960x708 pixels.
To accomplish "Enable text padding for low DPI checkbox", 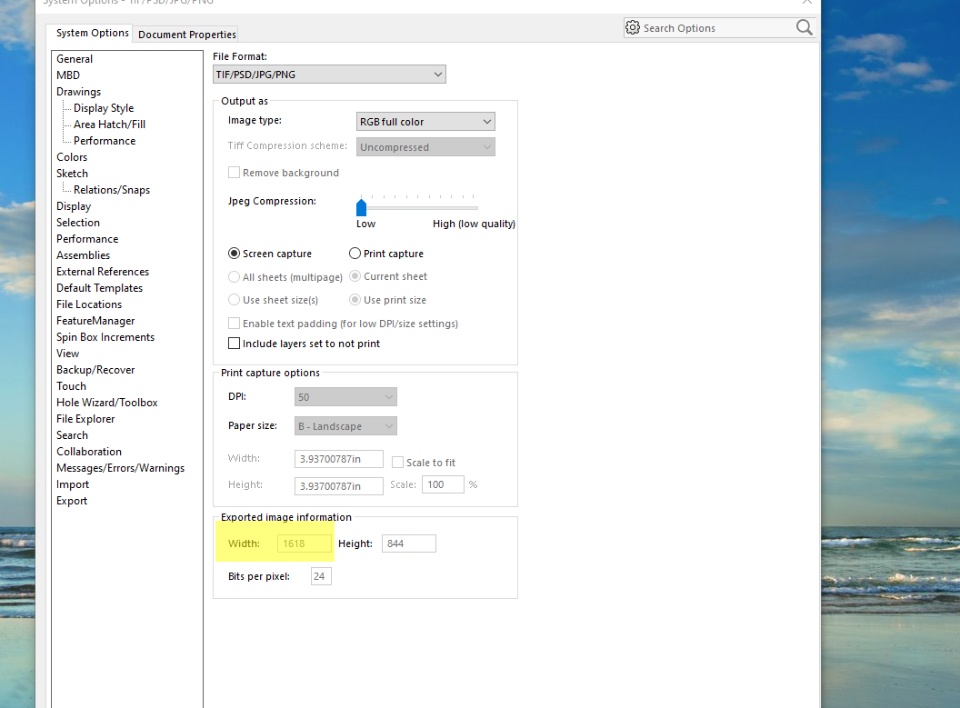I will coord(234,323).
